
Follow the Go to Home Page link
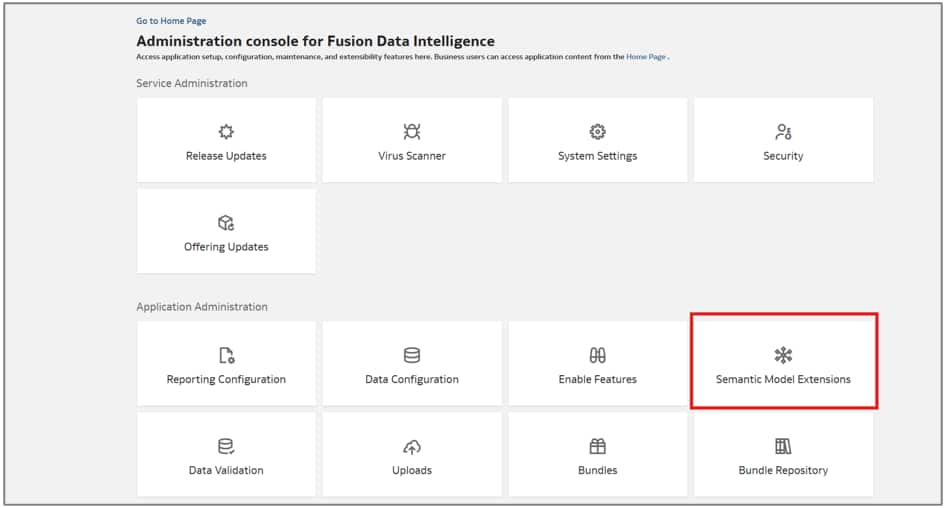click(171, 21)
